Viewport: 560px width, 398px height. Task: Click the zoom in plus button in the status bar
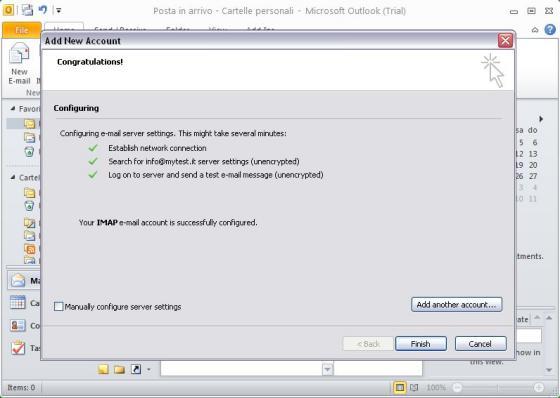pyautogui.click(x=539, y=387)
